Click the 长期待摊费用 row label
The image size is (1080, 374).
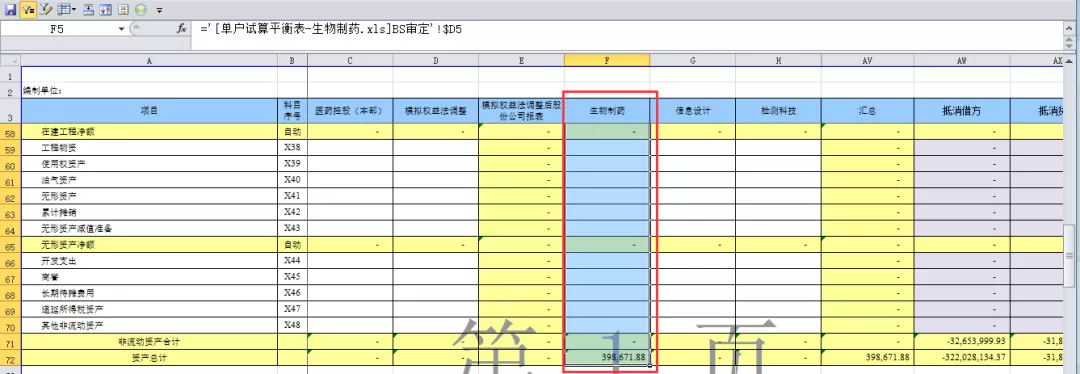coord(68,293)
